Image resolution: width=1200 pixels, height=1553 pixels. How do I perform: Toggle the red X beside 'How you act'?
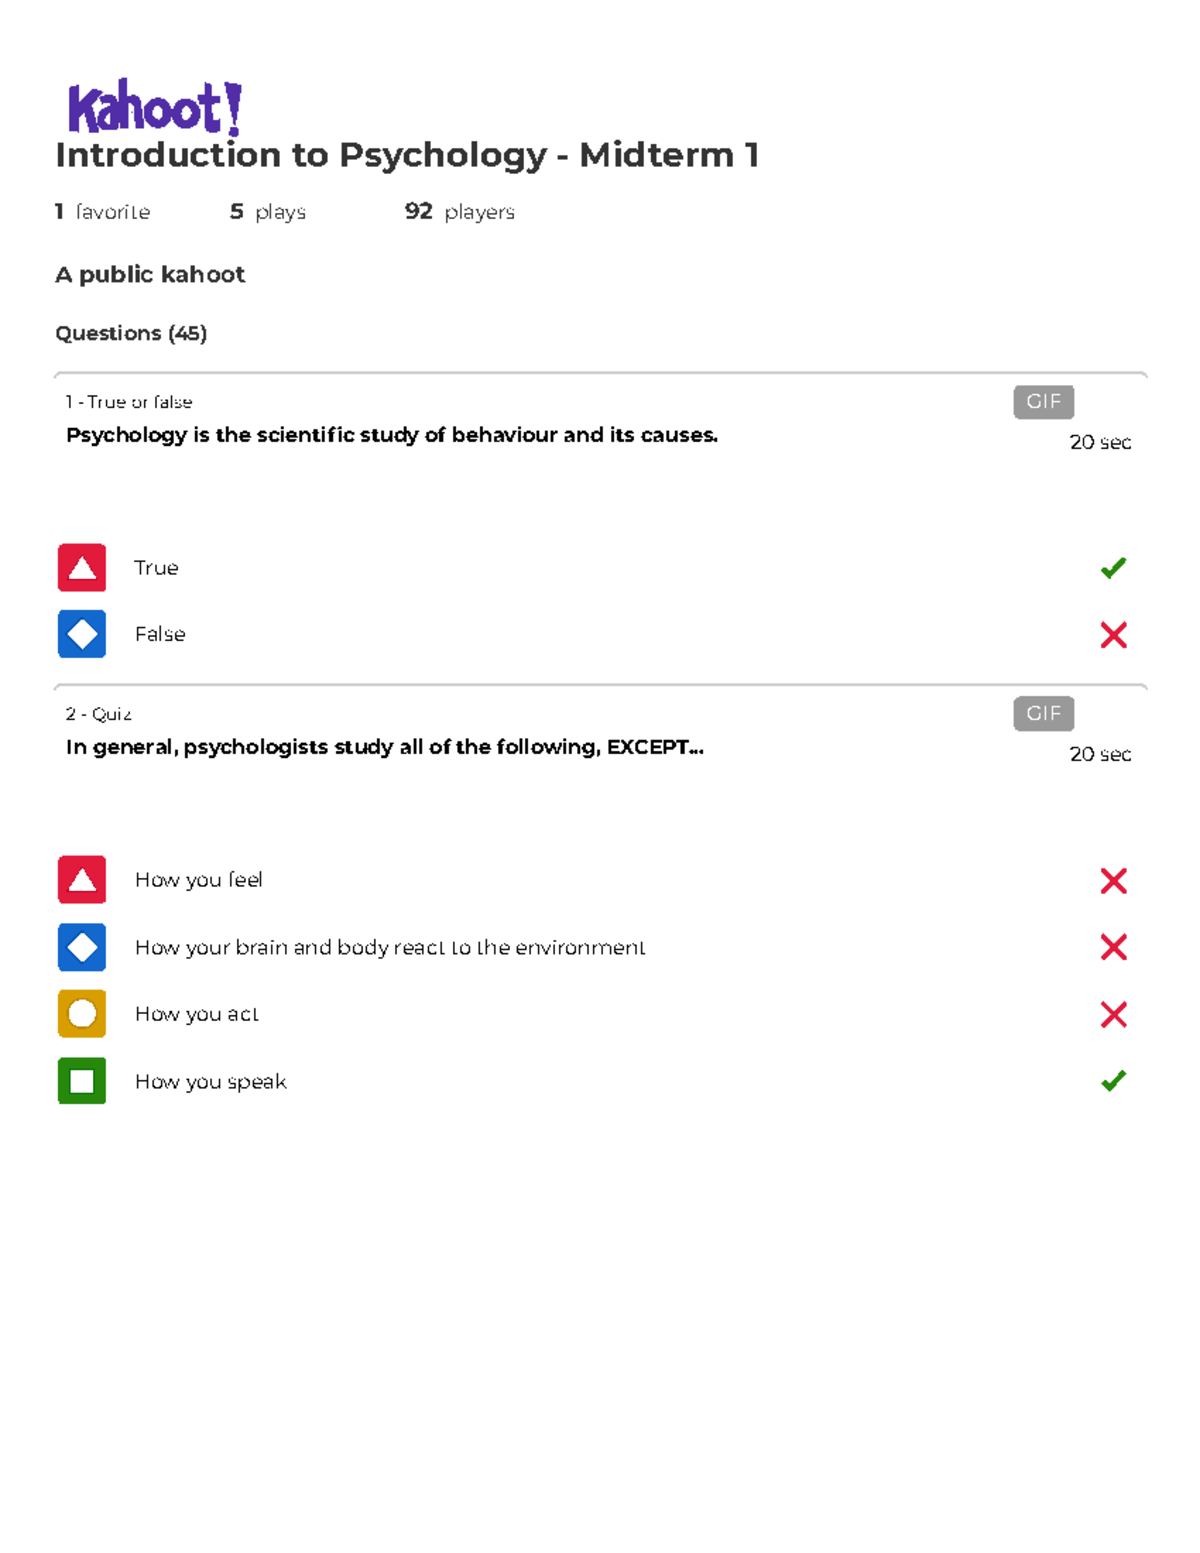(1113, 1014)
